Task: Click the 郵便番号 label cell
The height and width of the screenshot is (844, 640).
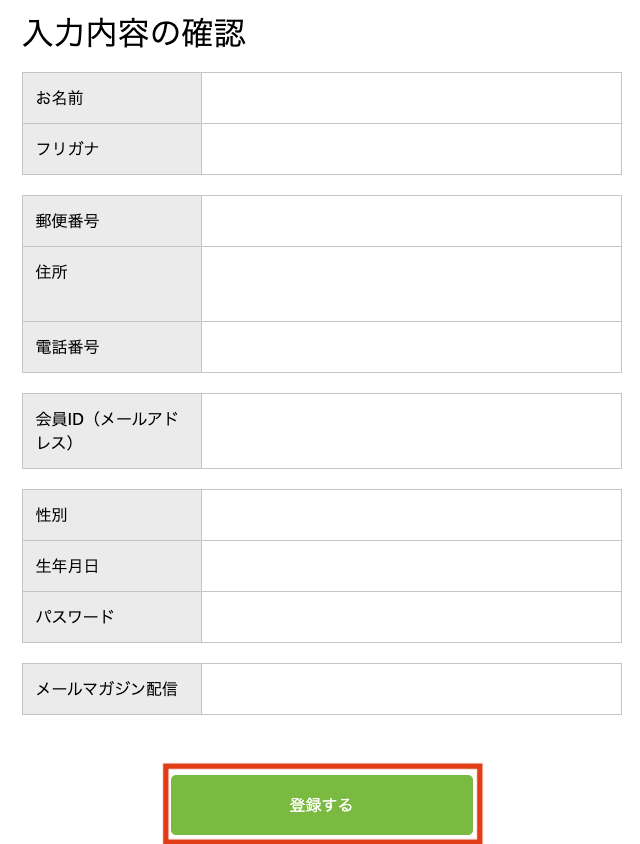Action: (x=111, y=221)
